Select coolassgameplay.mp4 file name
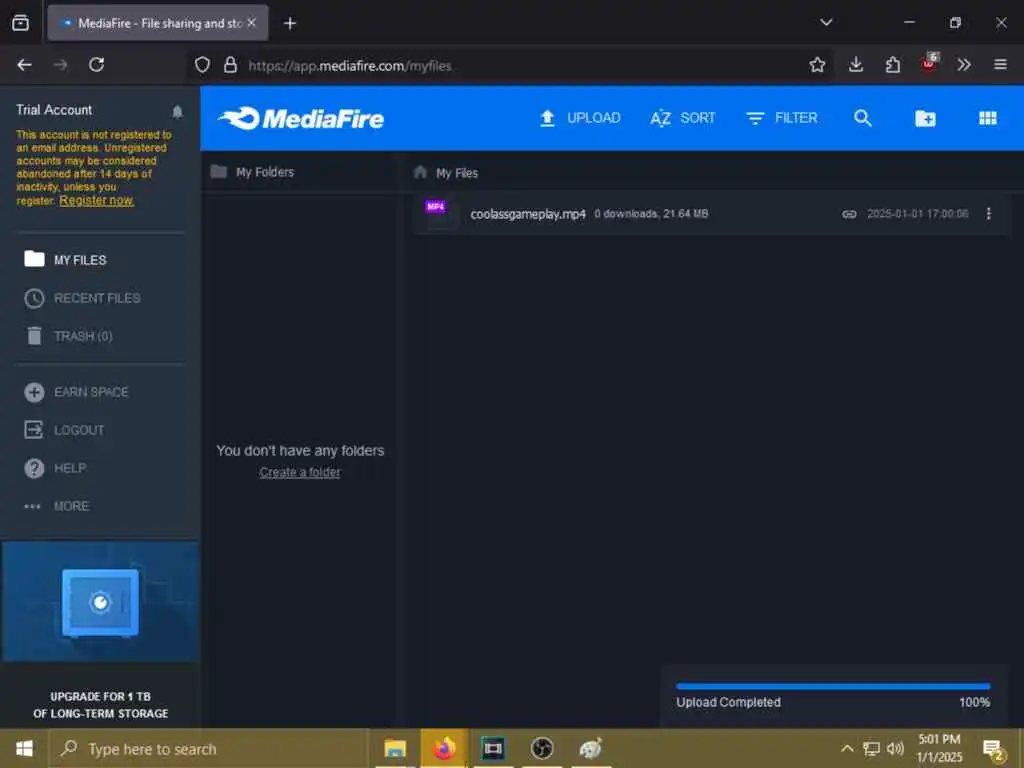Viewport: 1024px width, 768px height. [528, 214]
